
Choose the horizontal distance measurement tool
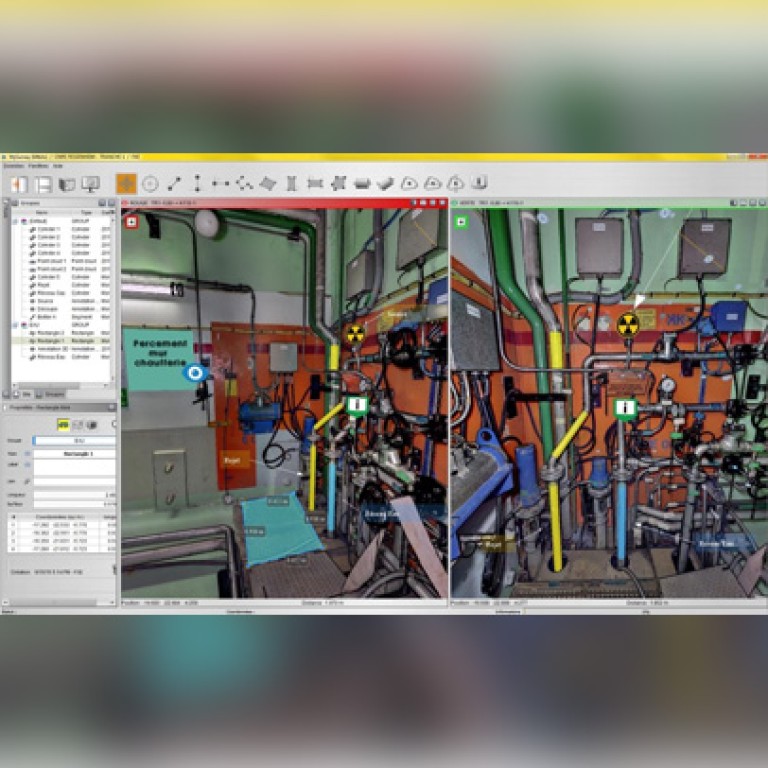(221, 183)
